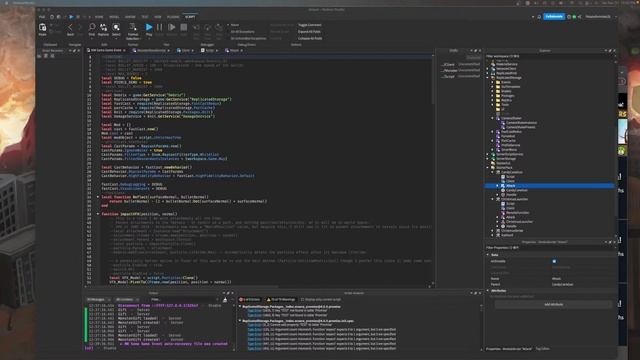Click the Filter workspace search field
Screen dimensions: 640x360
click(x=549, y=56)
